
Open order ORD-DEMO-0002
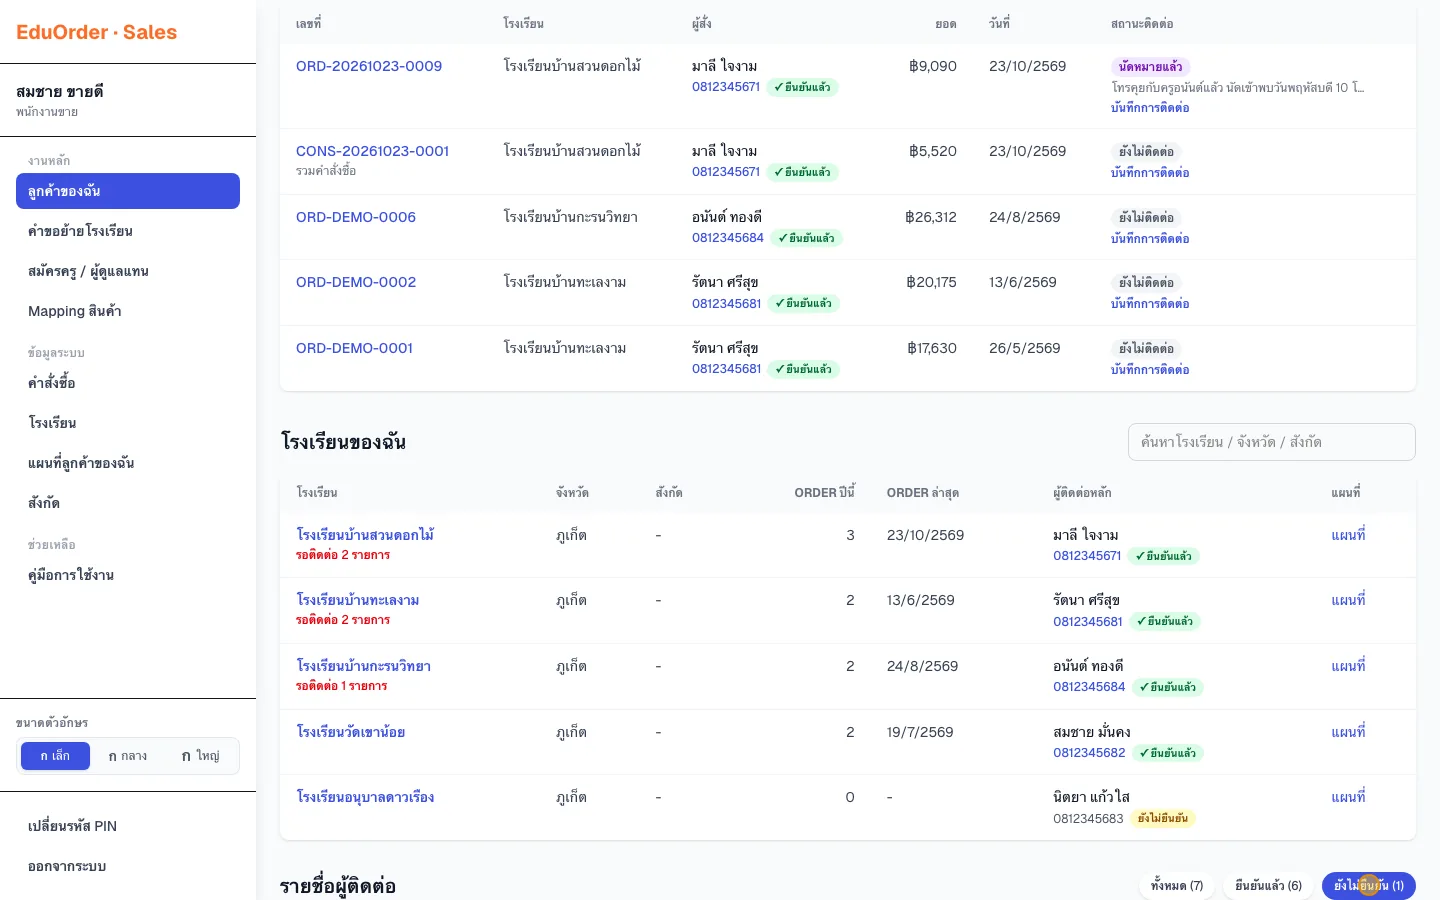(356, 282)
